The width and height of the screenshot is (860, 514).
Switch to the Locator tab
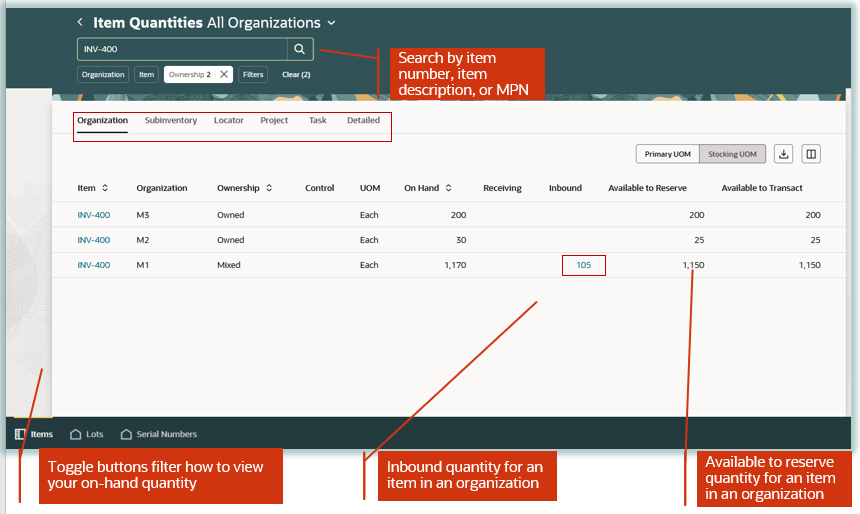click(x=229, y=120)
